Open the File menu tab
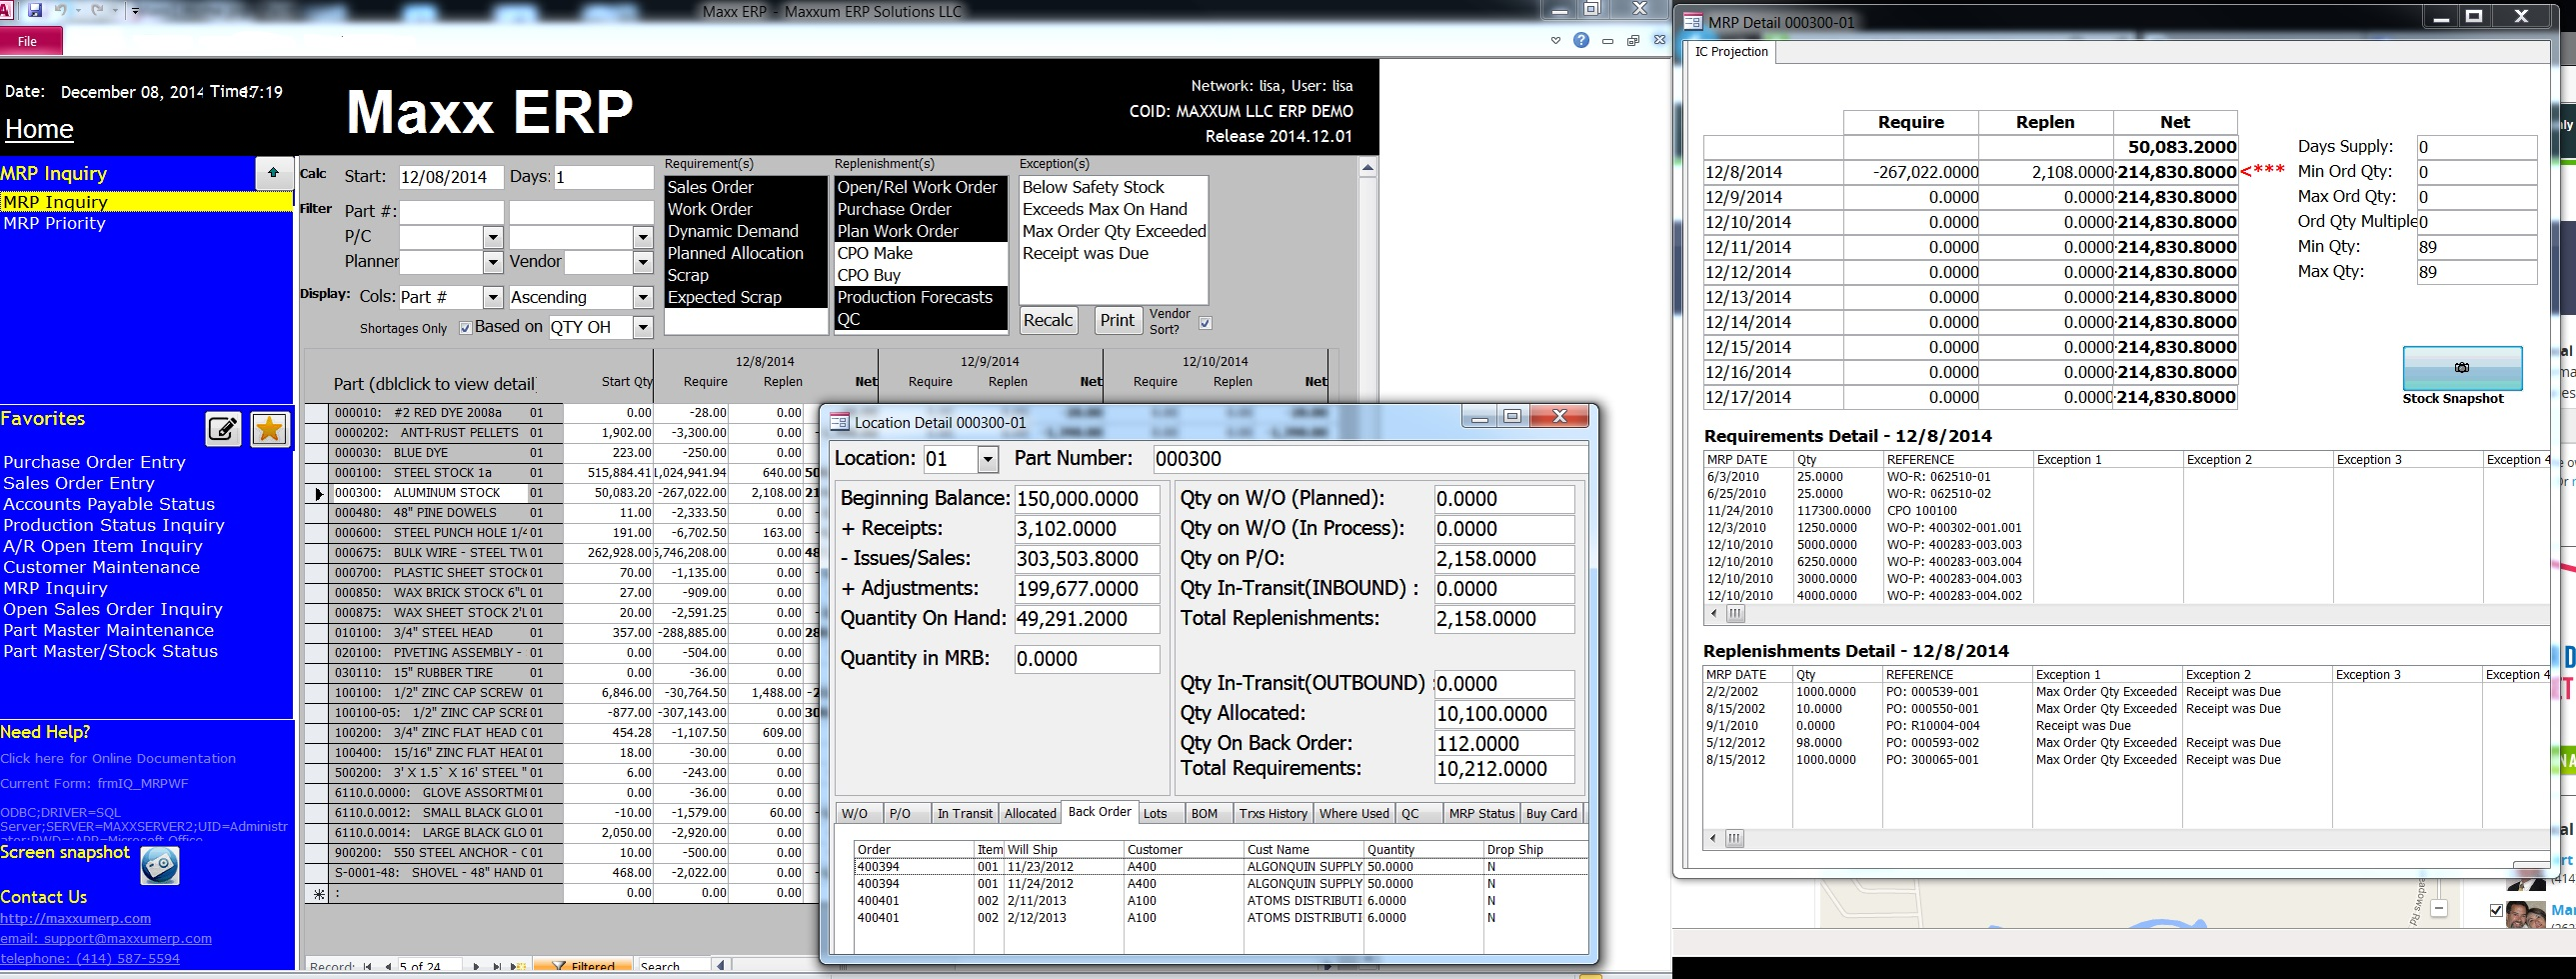Image resolution: width=2576 pixels, height=979 pixels. click(29, 41)
